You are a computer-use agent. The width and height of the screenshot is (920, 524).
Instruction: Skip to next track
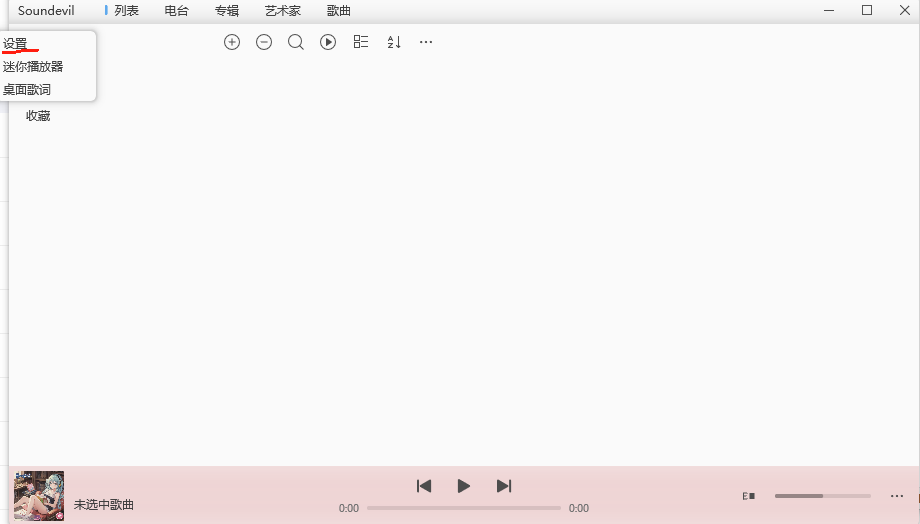pos(504,486)
